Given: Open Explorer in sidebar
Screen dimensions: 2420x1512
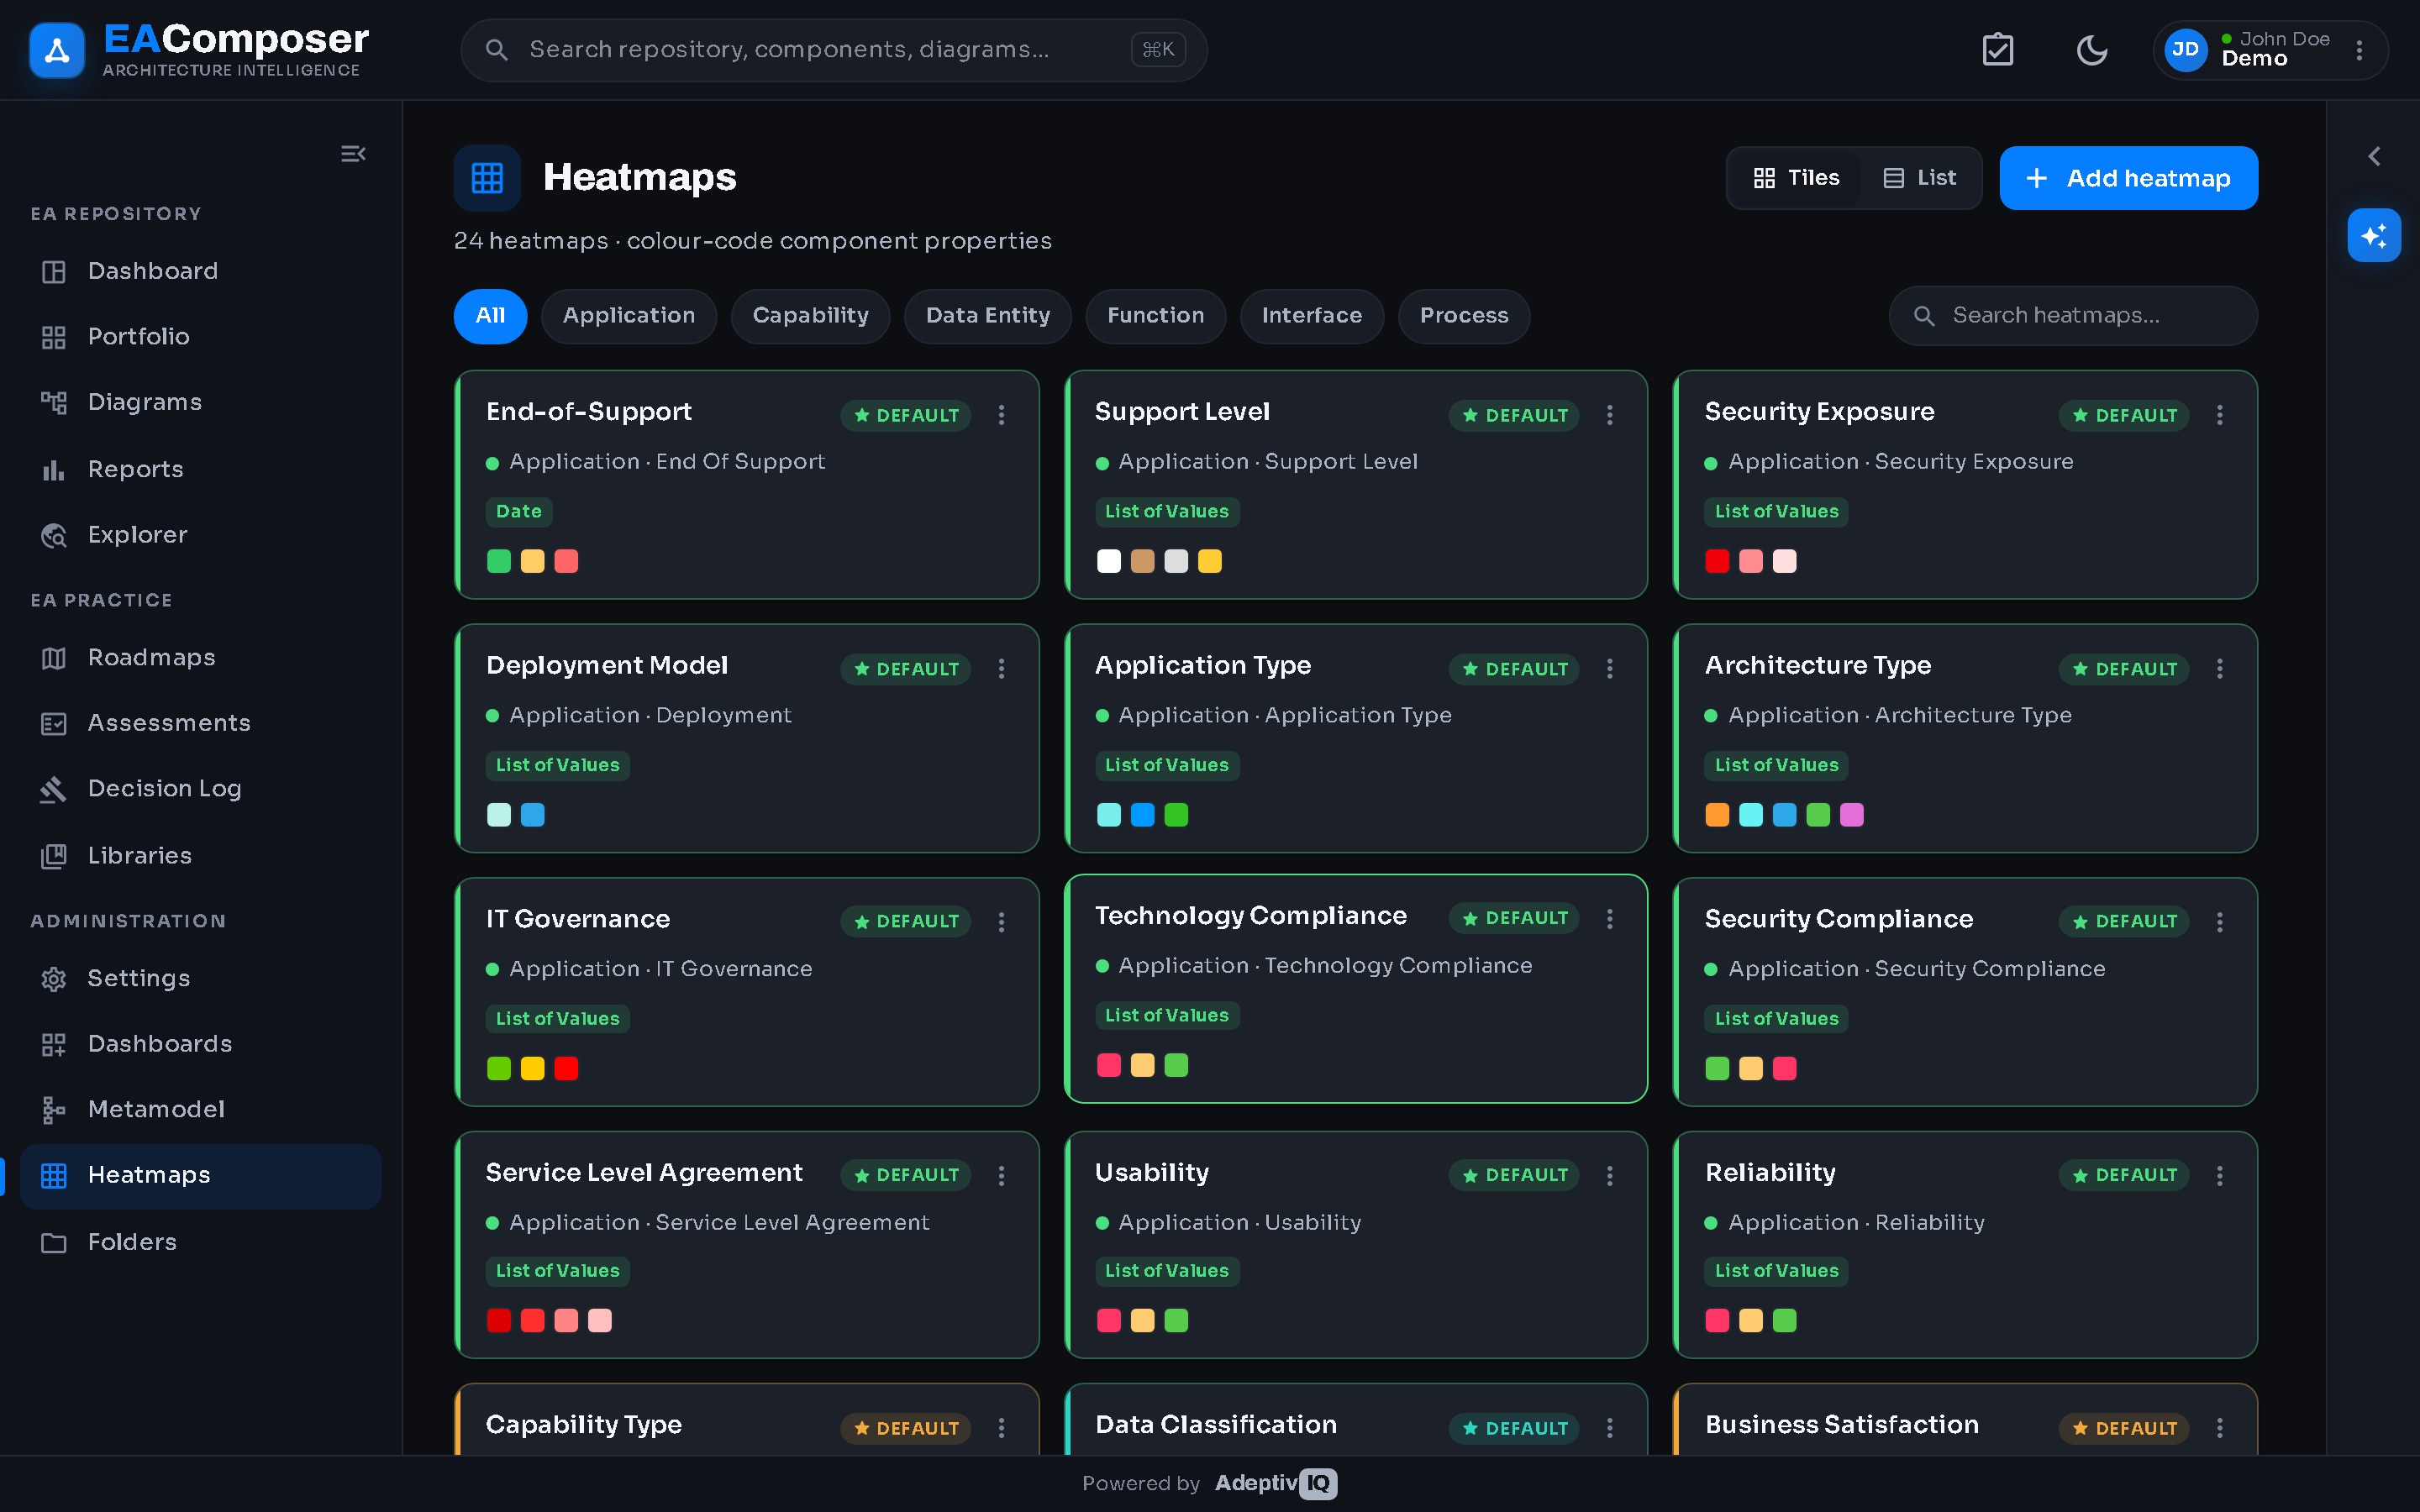Looking at the screenshot, I should coord(200,535).
